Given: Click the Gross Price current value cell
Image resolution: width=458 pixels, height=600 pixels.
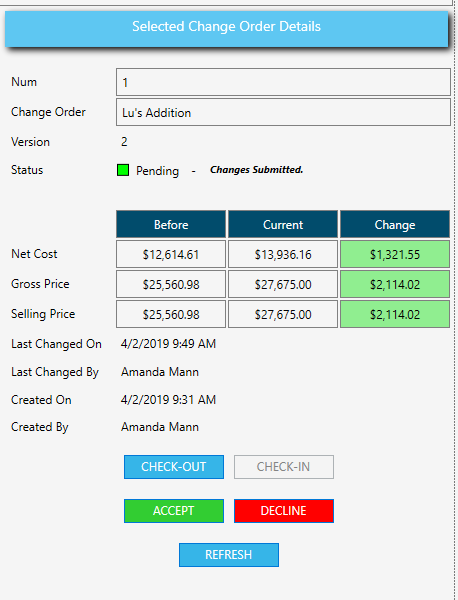Looking at the screenshot, I should point(283,284).
